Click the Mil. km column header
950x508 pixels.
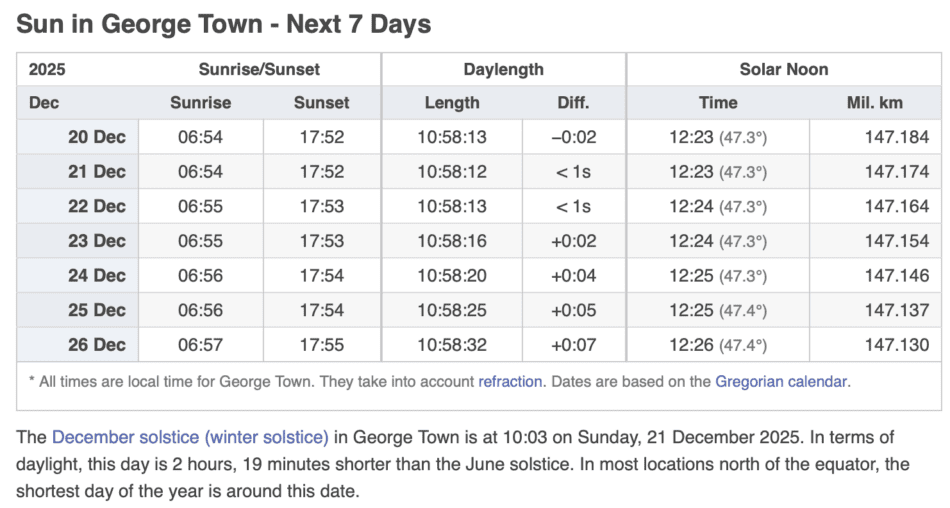pyautogui.click(x=874, y=102)
